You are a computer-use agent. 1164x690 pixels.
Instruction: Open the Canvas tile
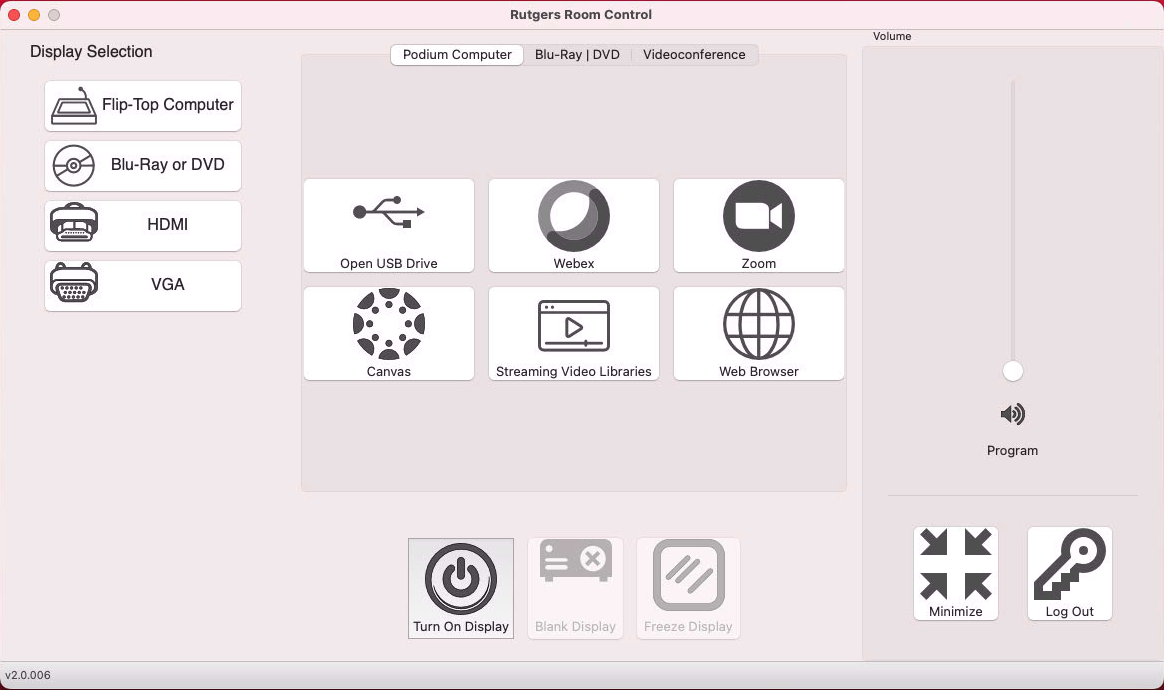[389, 333]
